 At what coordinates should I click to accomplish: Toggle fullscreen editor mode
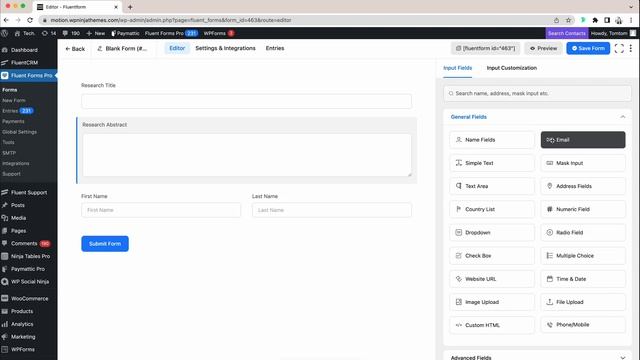619,48
